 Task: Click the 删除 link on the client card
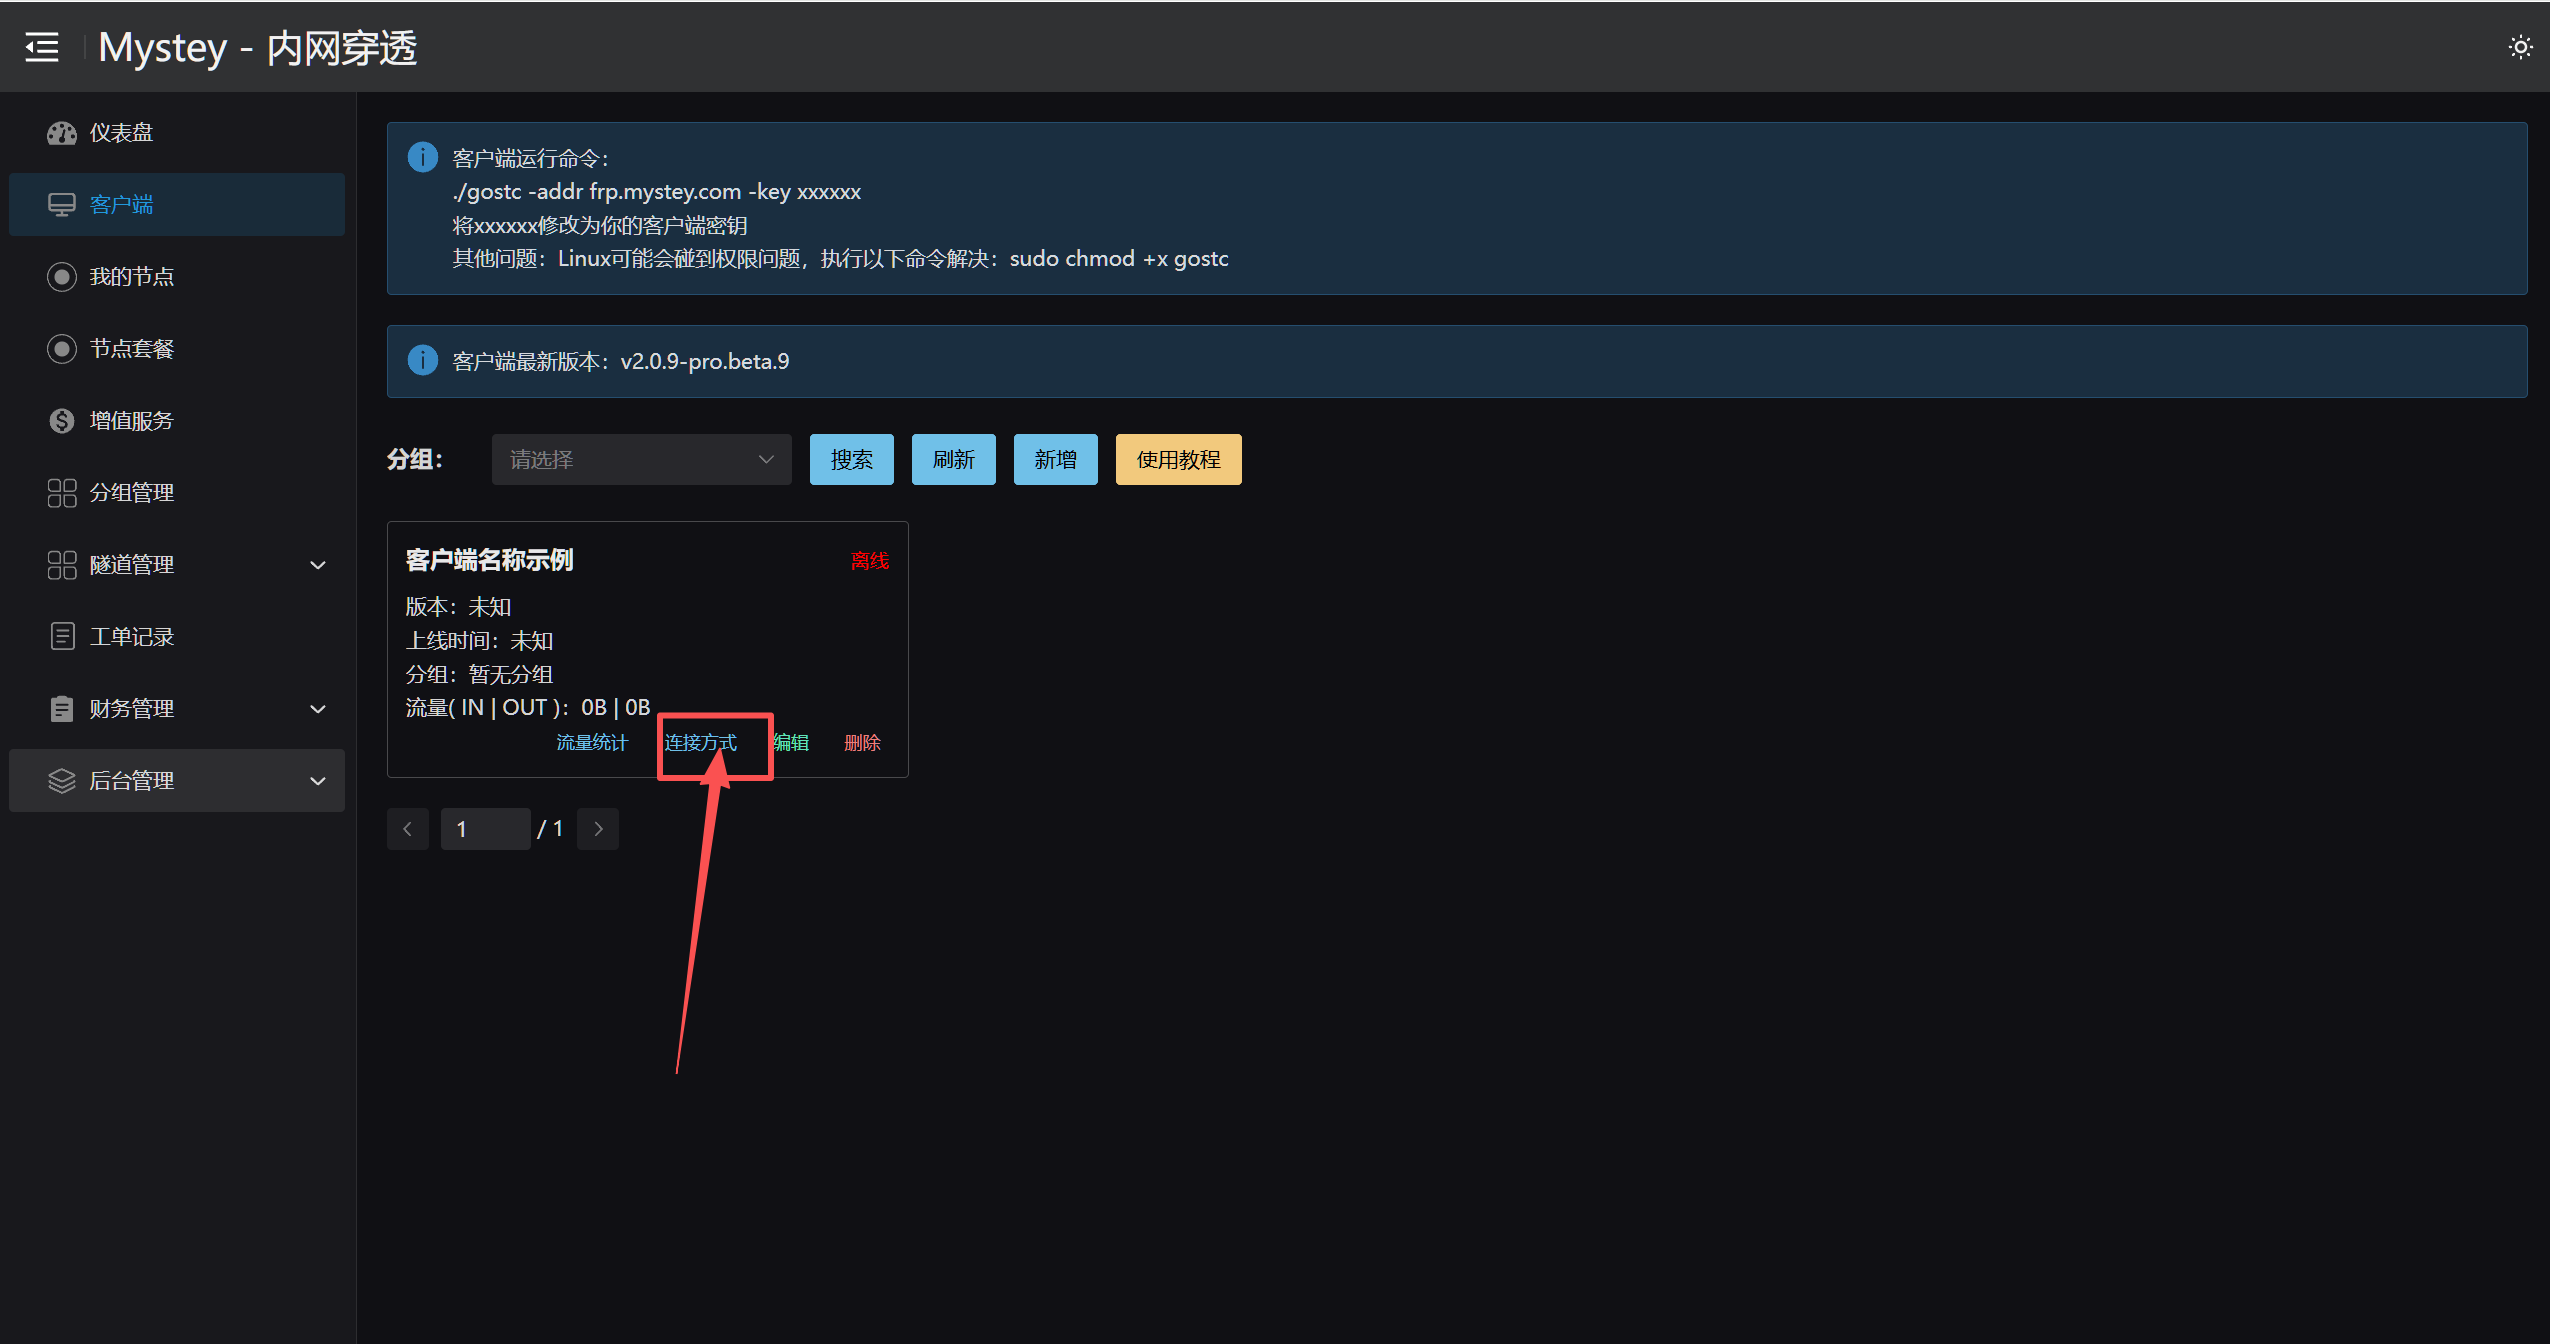pyautogui.click(x=862, y=743)
